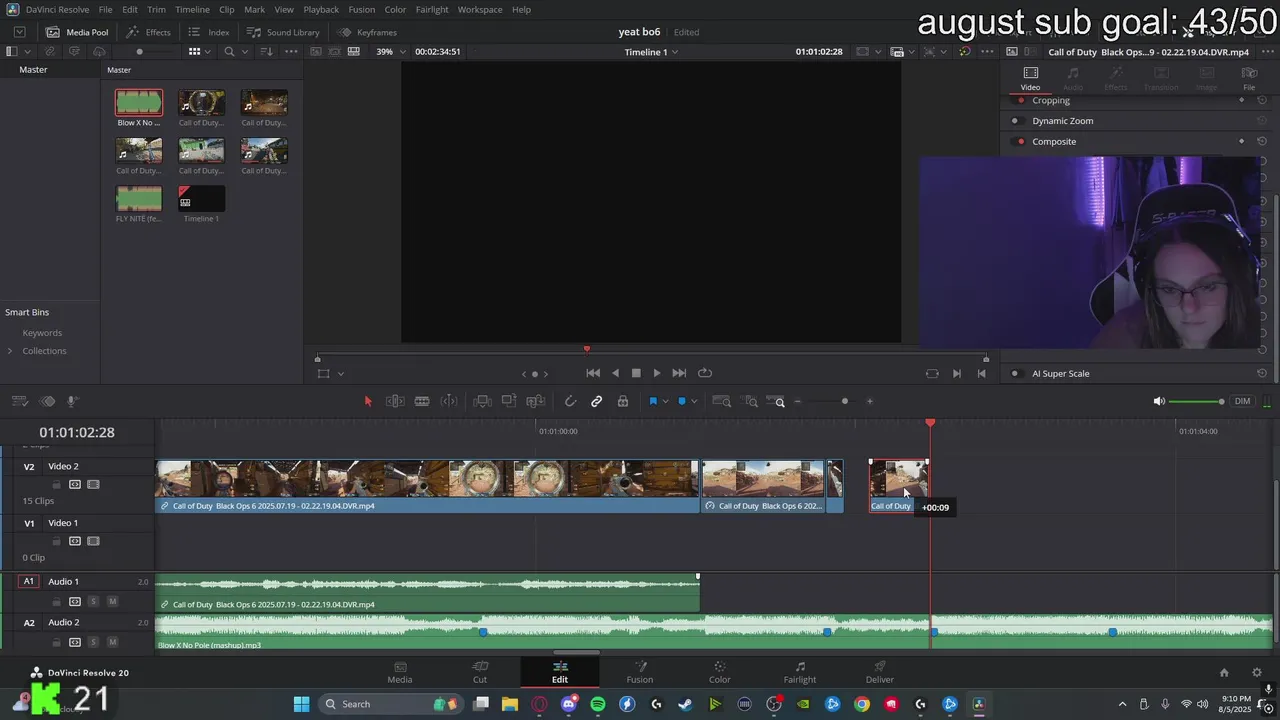Open the Media Pool panel
Viewport: 1280px width, 720px height.
[x=77, y=32]
